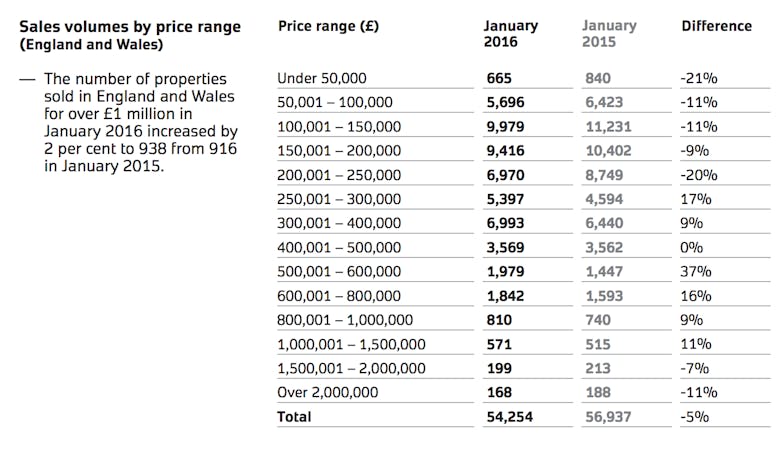Click the "Sales volumes by price range" title
This screenshot has width=780, height=454.
(130, 27)
